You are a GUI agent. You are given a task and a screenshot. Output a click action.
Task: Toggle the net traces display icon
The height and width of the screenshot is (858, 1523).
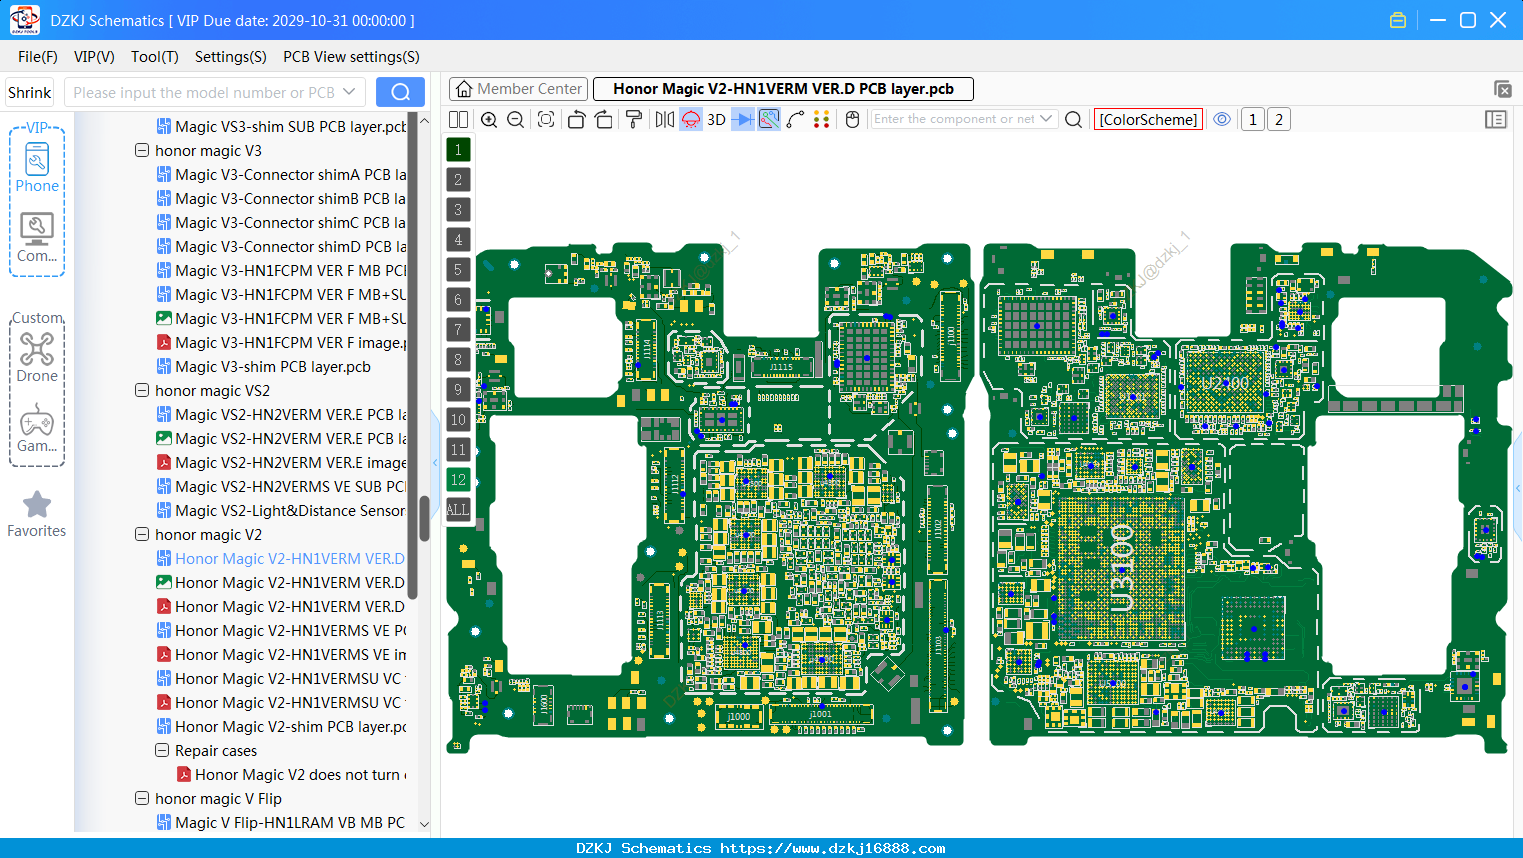pos(769,120)
